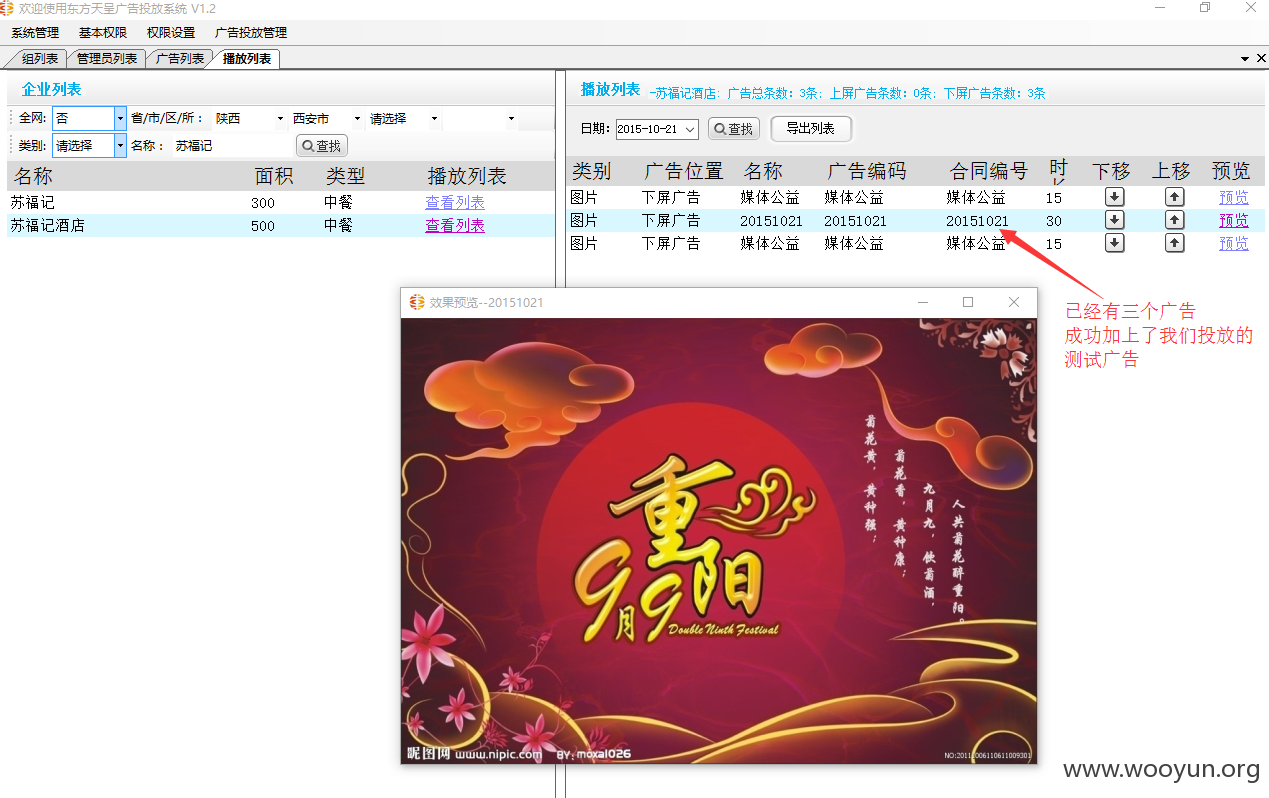Image resolution: width=1269 pixels, height=798 pixels.
Task: Click the 面积 column header
Action: tap(274, 177)
